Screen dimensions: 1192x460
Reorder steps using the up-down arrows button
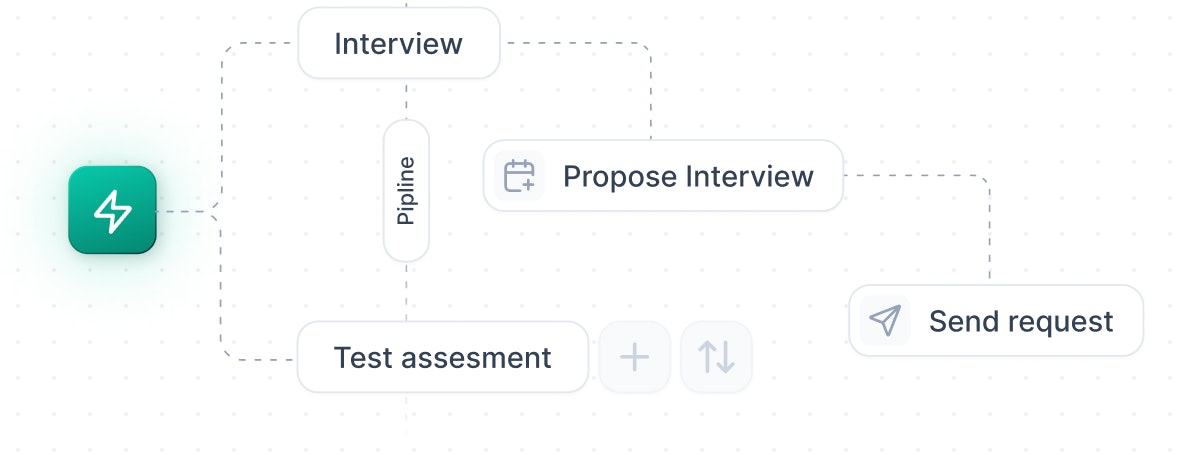(x=716, y=357)
